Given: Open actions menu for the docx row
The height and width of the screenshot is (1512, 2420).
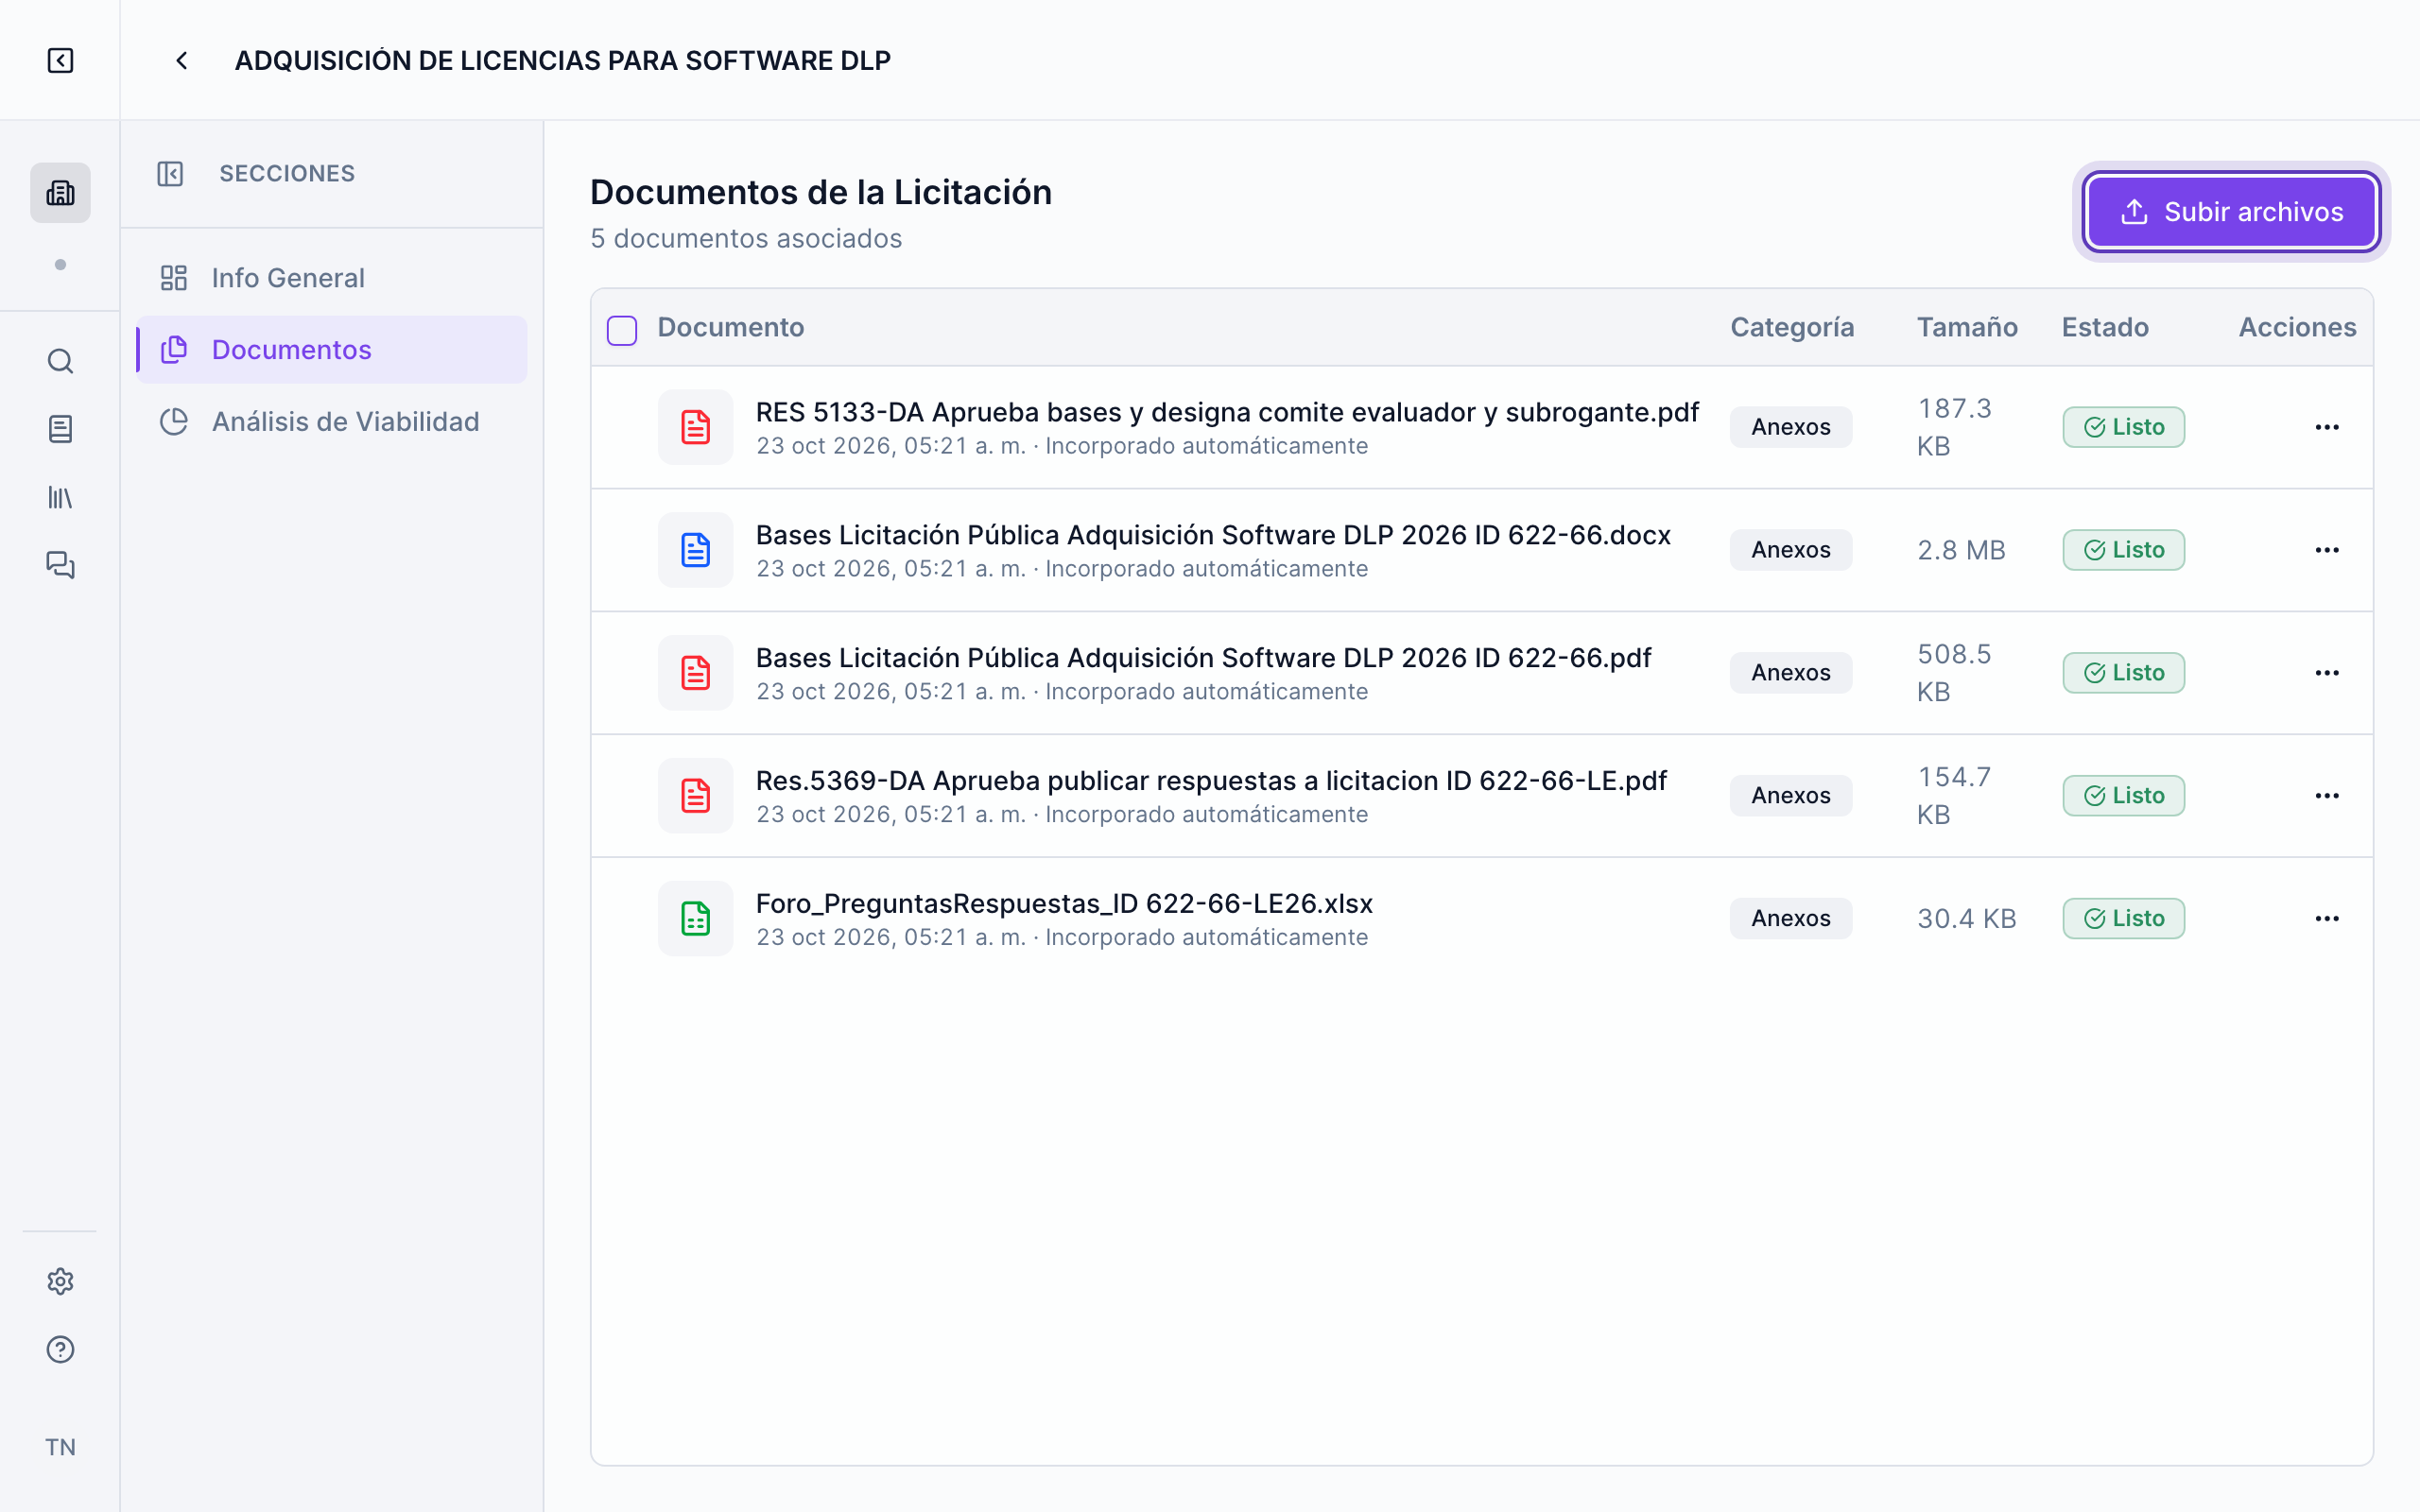Looking at the screenshot, I should coord(2326,550).
